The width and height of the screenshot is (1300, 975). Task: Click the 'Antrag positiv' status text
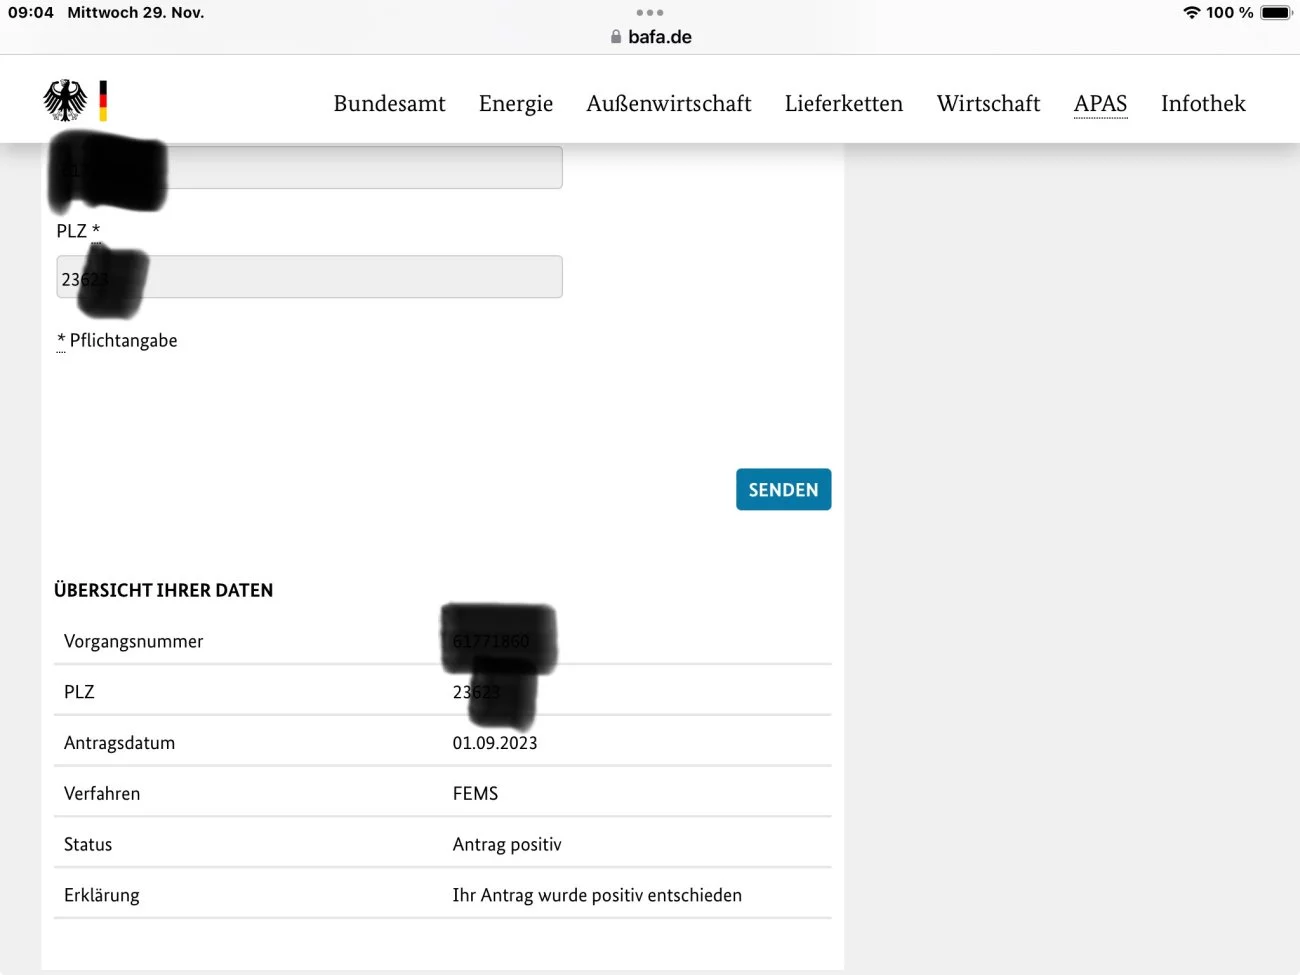[x=507, y=845]
